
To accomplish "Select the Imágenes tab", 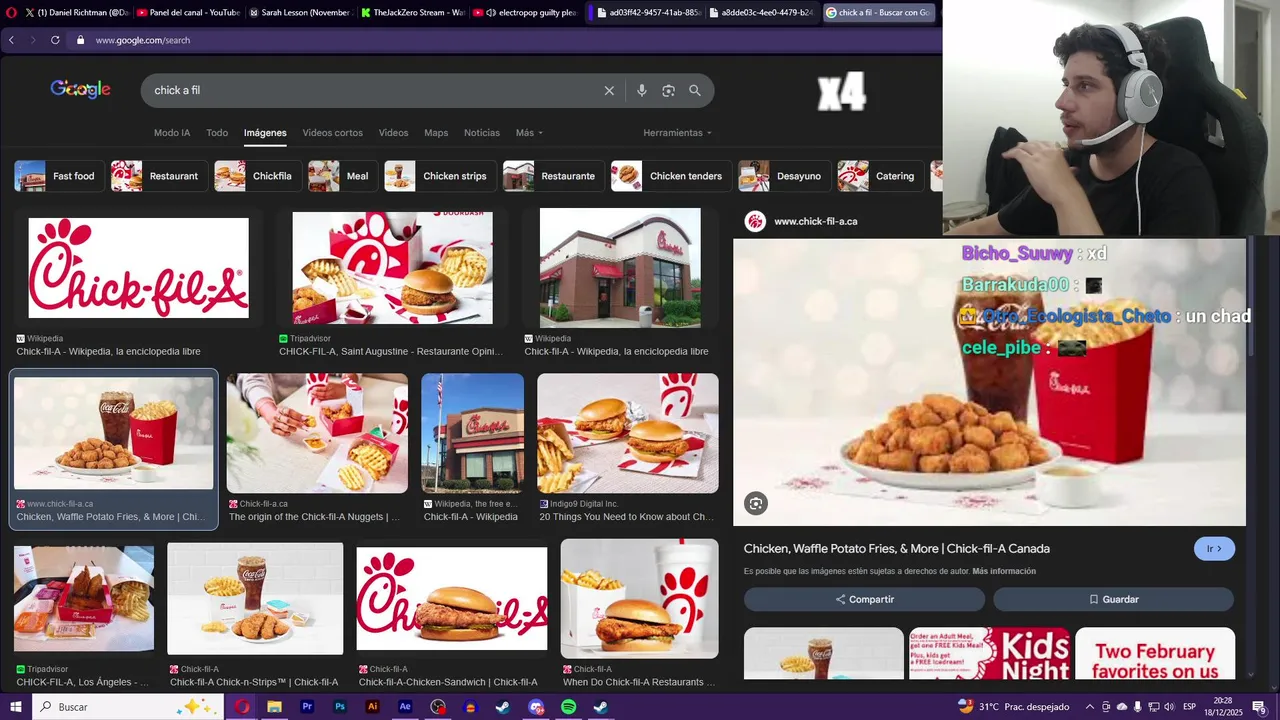I will pos(265,133).
